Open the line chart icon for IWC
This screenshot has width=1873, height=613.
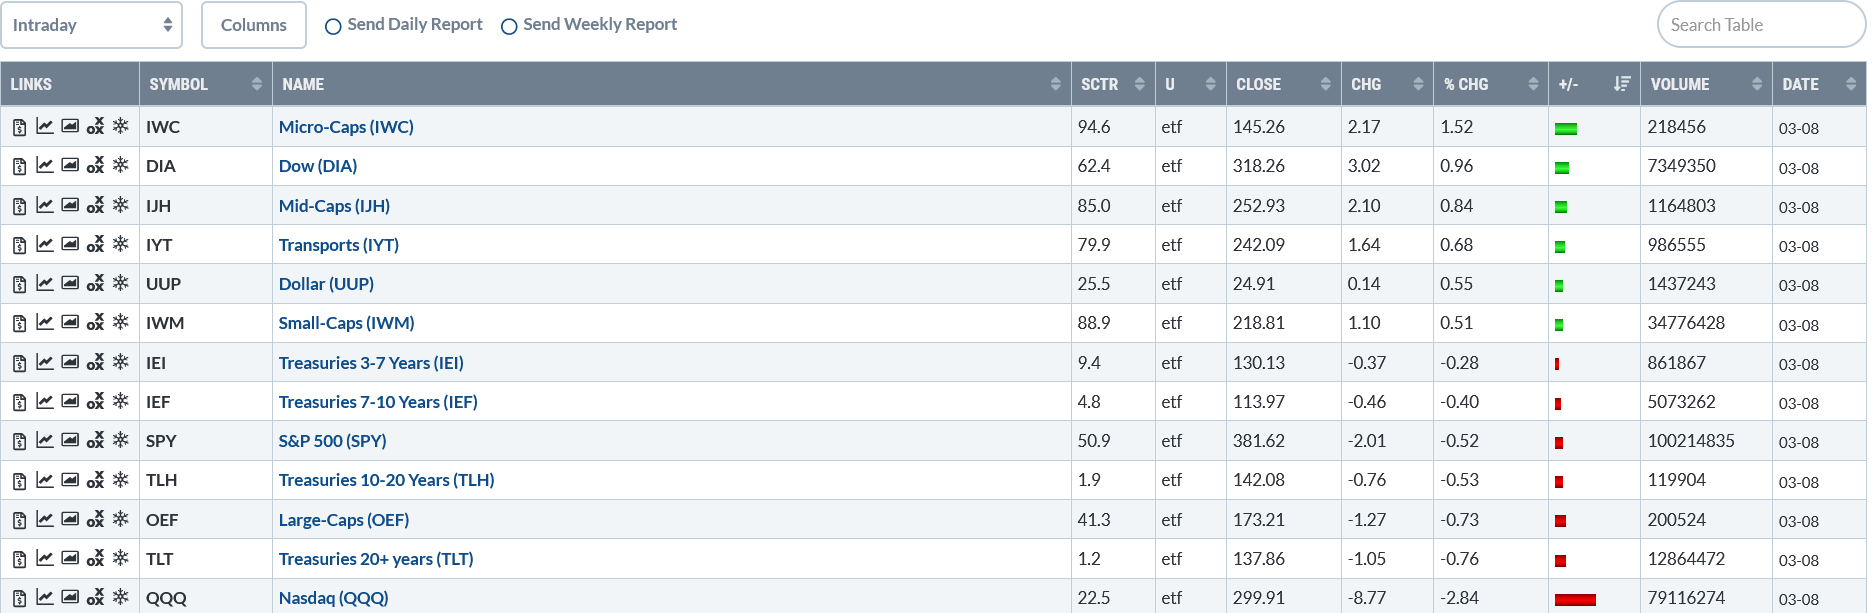(45, 126)
